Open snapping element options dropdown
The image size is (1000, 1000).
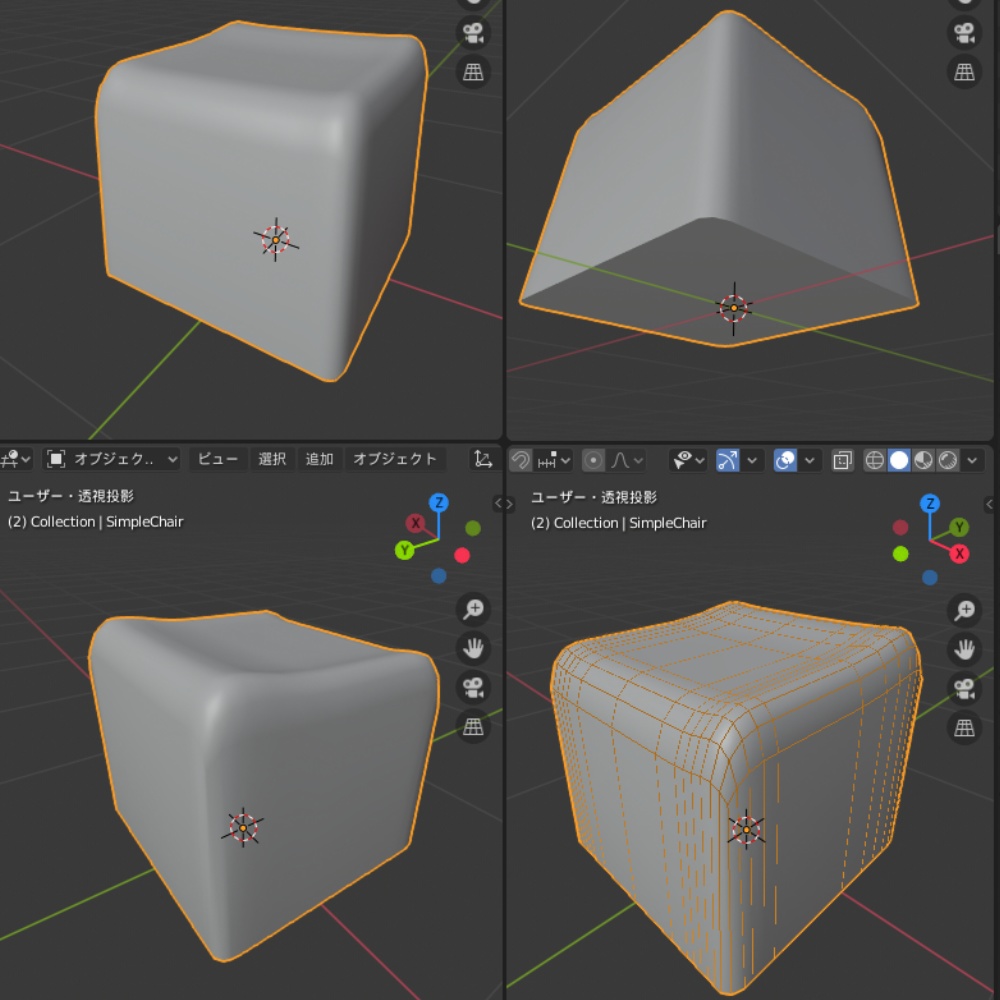(554, 460)
